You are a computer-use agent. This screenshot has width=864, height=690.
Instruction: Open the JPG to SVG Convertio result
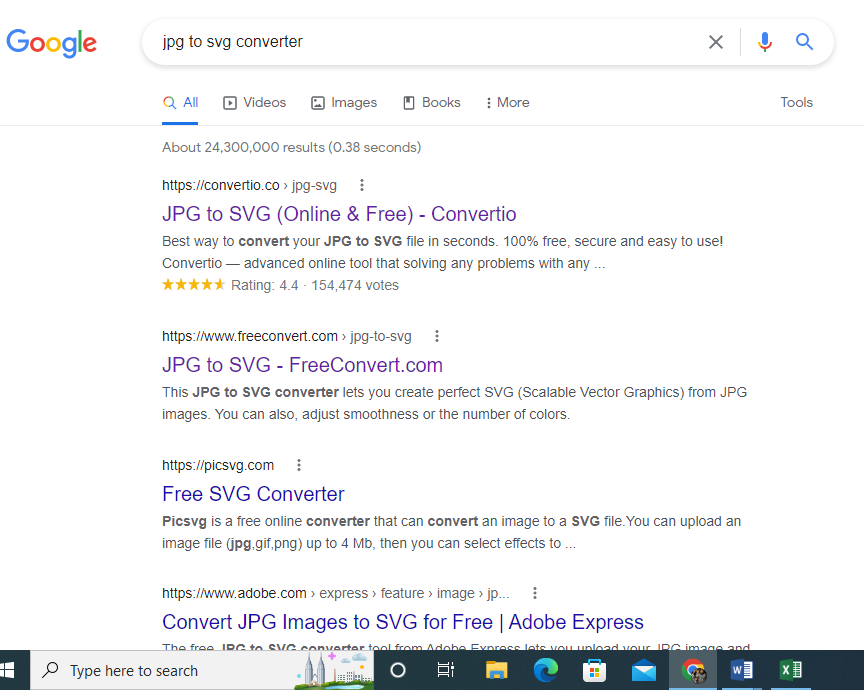(x=339, y=214)
